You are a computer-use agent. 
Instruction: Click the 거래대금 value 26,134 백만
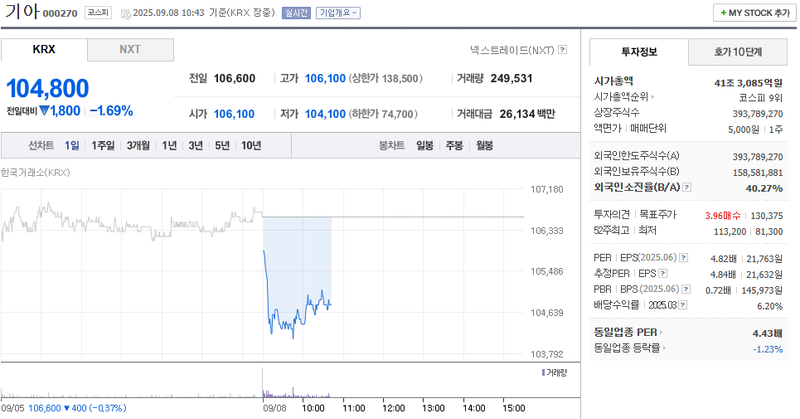(x=527, y=114)
